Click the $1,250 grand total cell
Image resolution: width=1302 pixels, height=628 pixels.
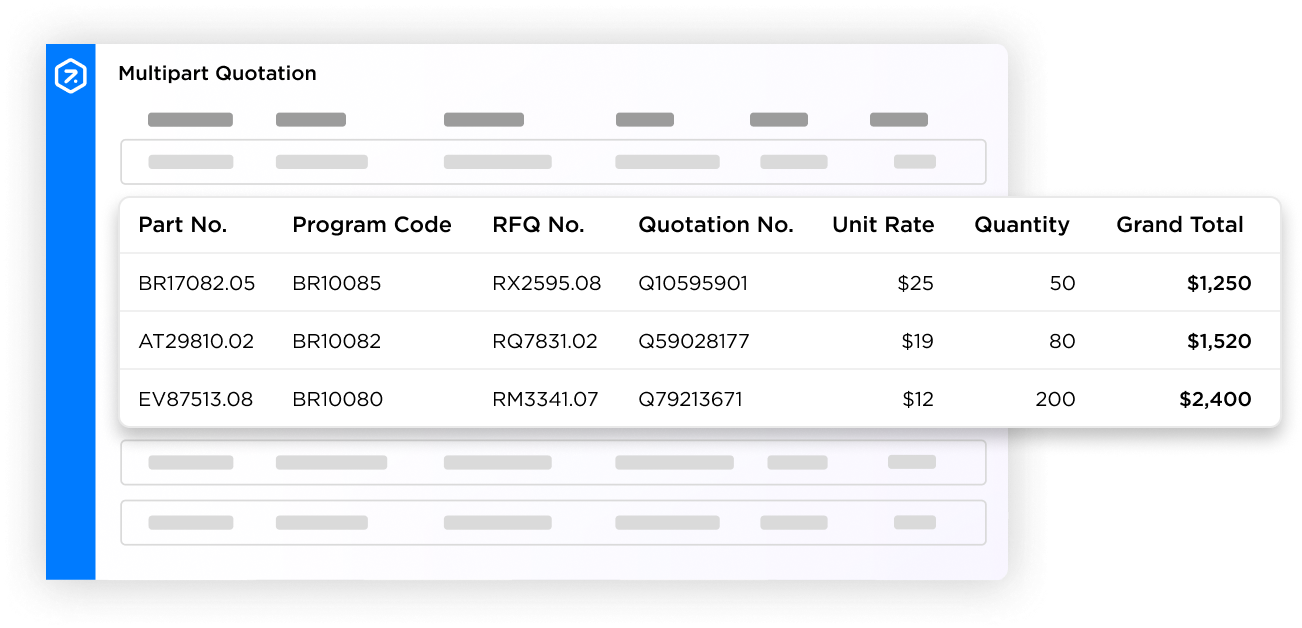coord(1219,283)
